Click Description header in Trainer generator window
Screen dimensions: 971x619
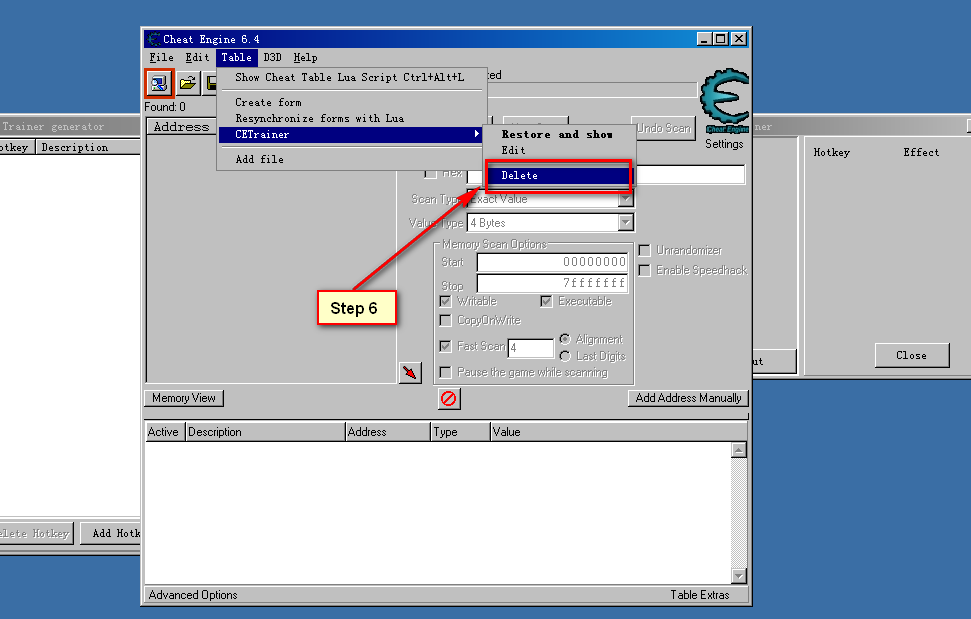tap(88, 147)
